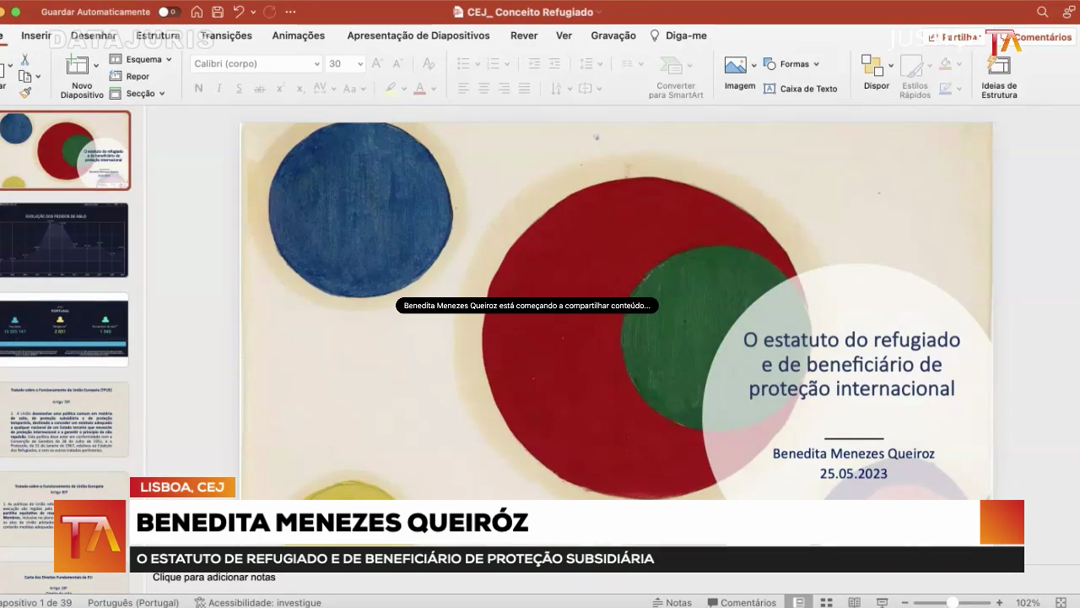This screenshot has width=1080, height=608.
Task: Expand the Formas shapes dropdown
Action: coord(816,64)
